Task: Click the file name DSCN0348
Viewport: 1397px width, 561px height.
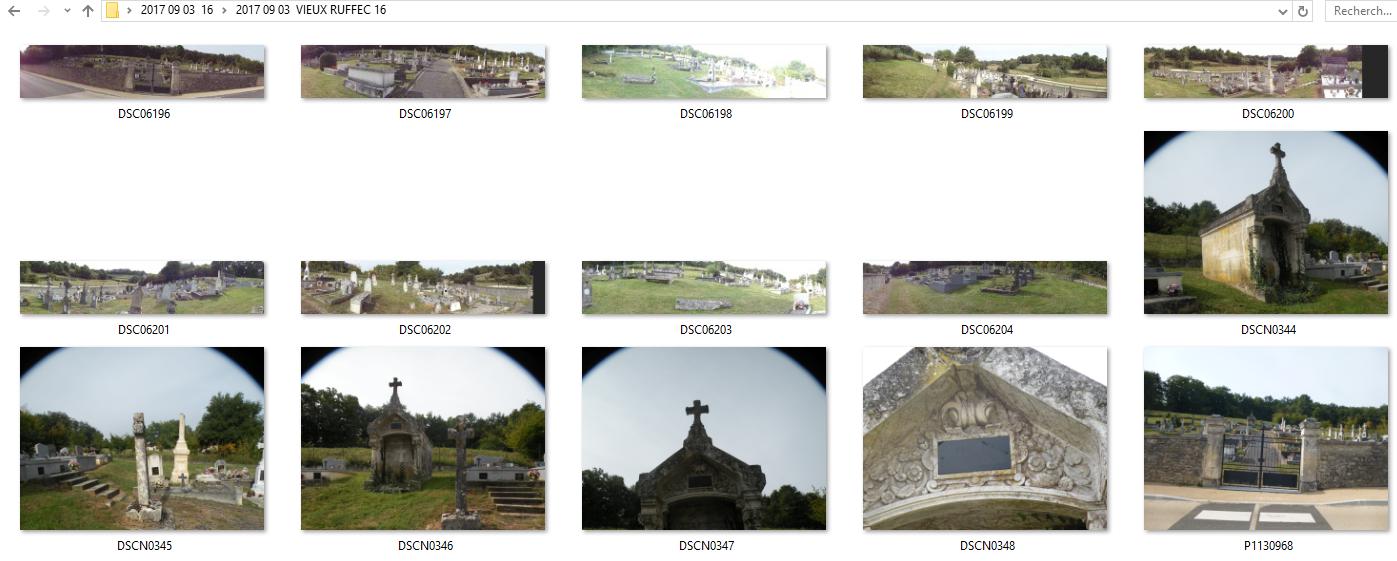Action: click(x=987, y=546)
